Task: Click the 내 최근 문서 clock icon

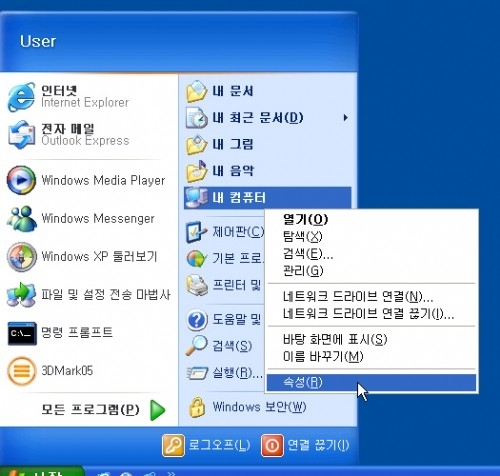Action: [197, 118]
